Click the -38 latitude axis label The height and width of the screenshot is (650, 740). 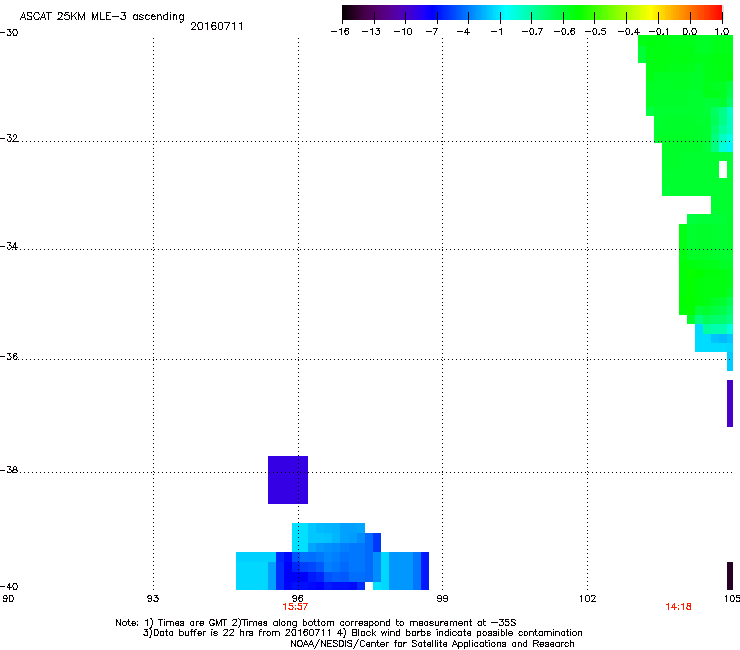tap(9, 470)
